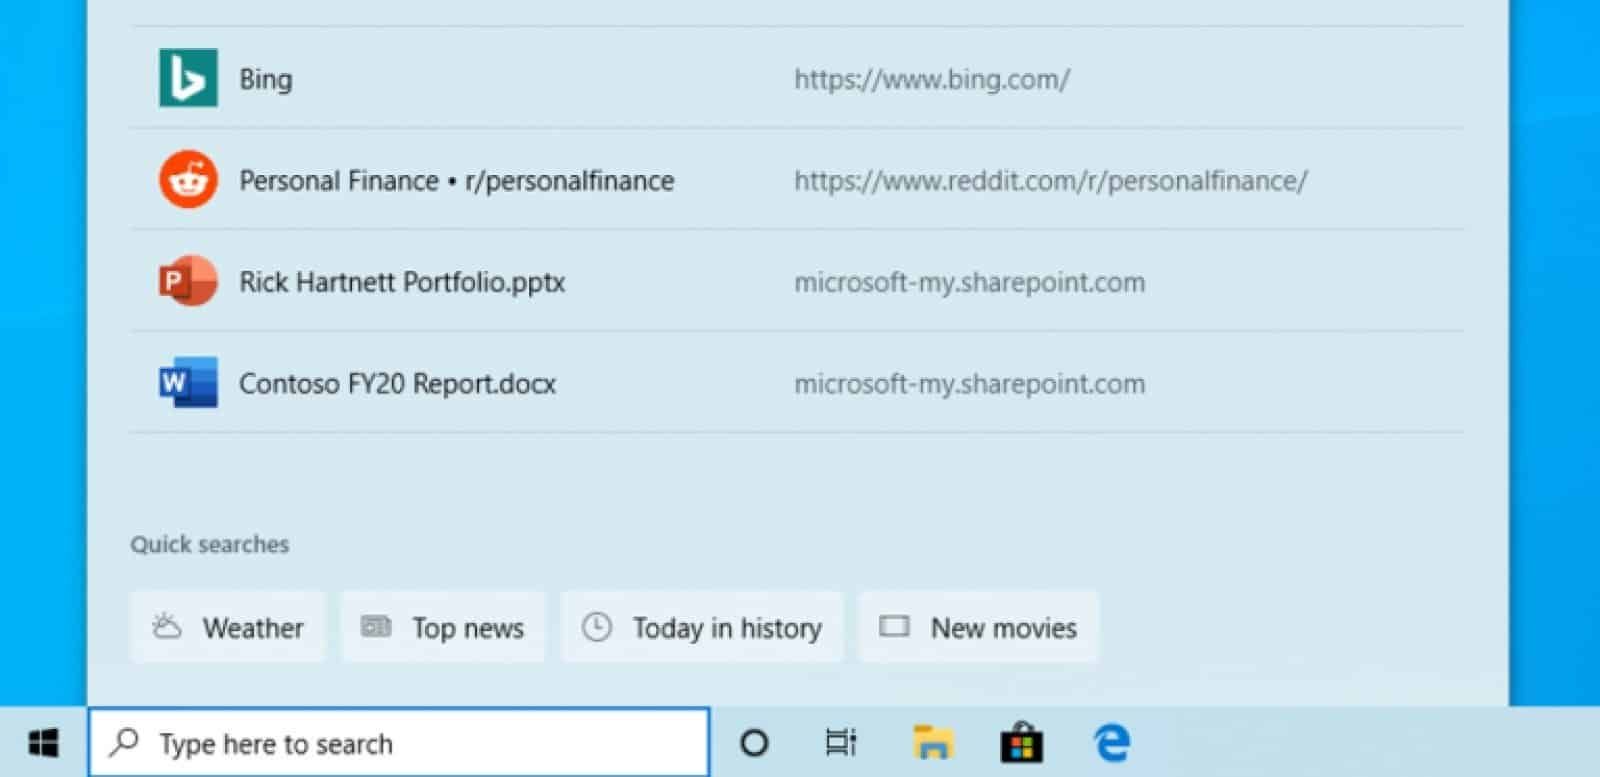The height and width of the screenshot is (777, 1600).
Task: Click the Reddit alien icon
Action: click(188, 180)
